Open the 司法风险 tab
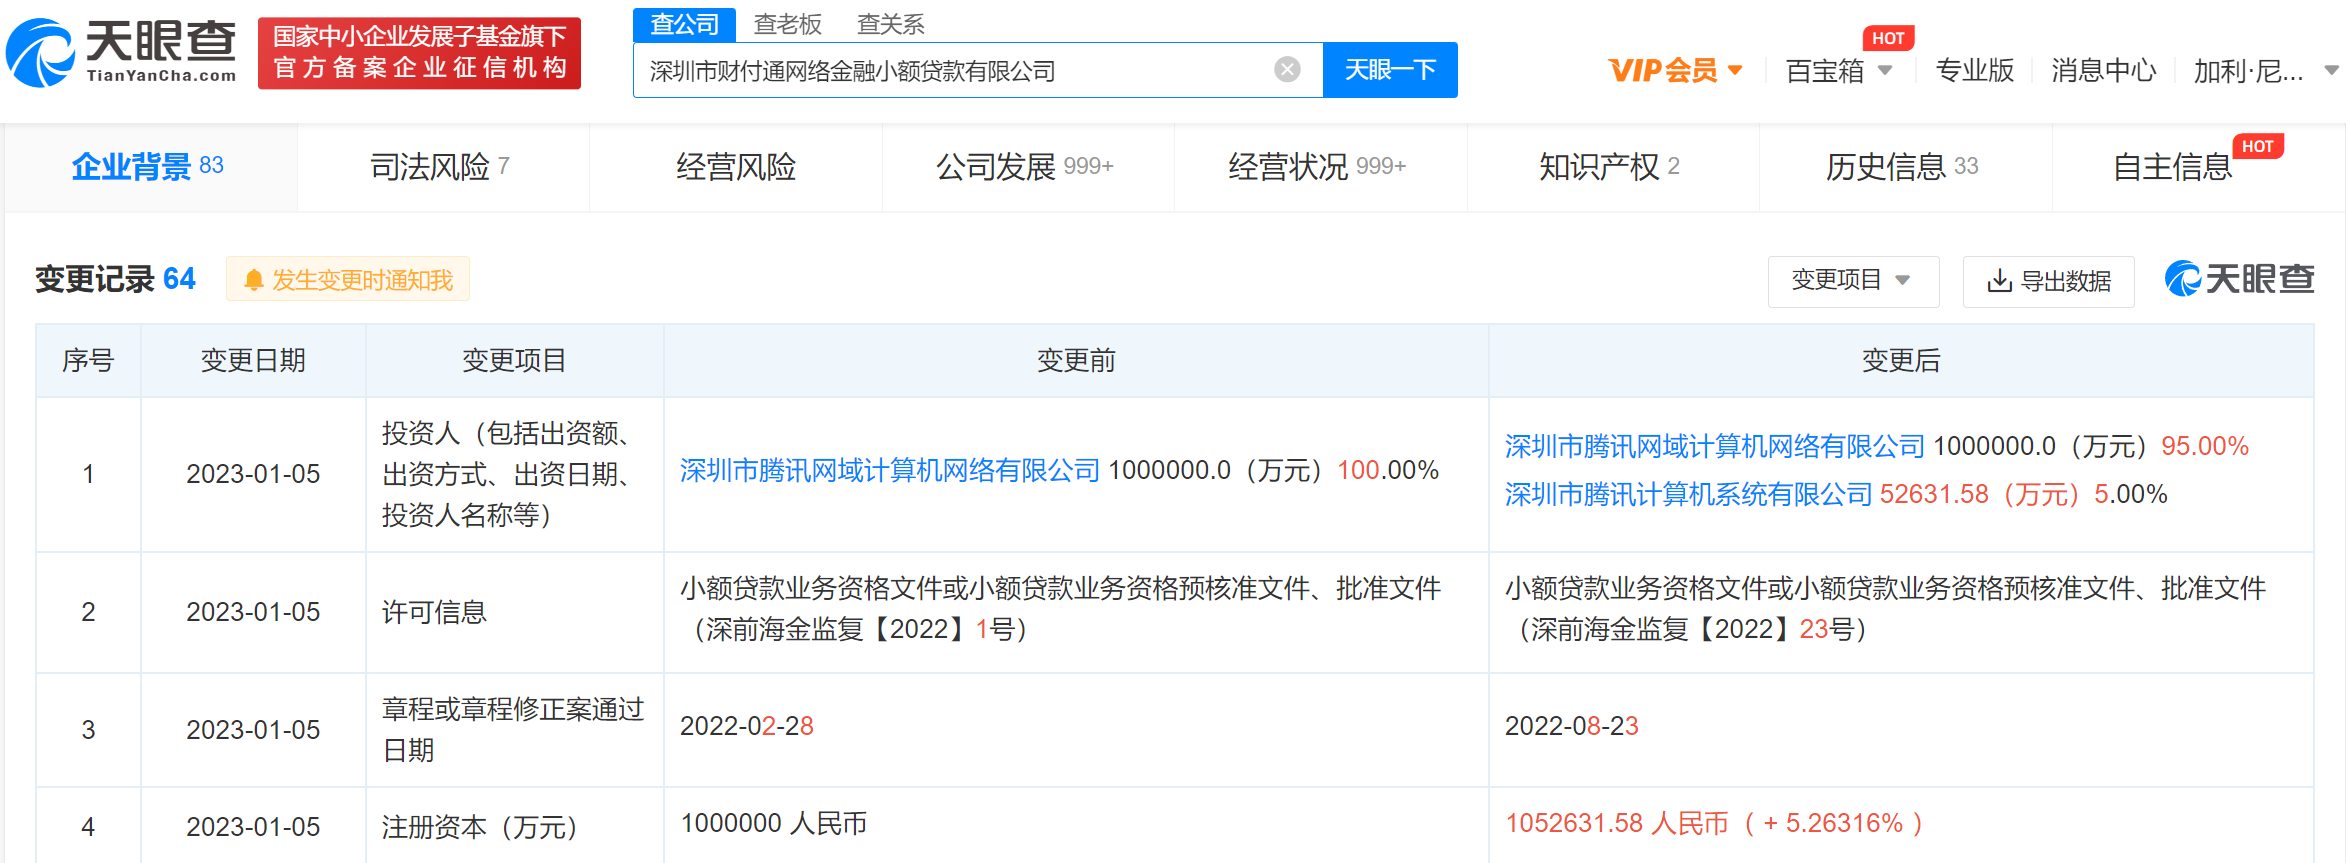Image resolution: width=2346 pixels, height=863 pixels. pos(441,166)
